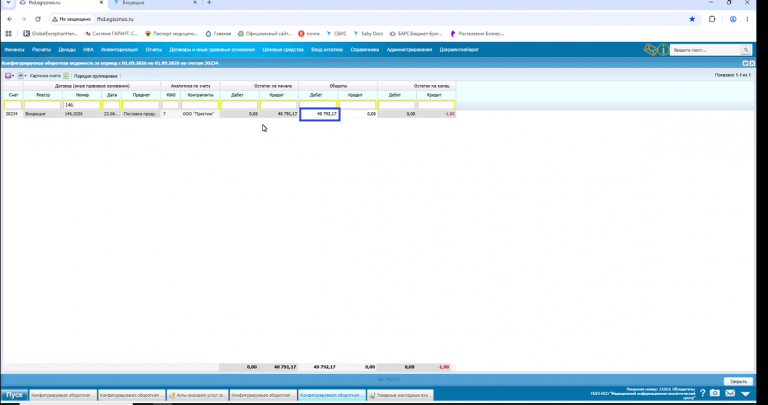Sort by the Номер column header
The image size is (768, 405).
click(x=82, y=95)
